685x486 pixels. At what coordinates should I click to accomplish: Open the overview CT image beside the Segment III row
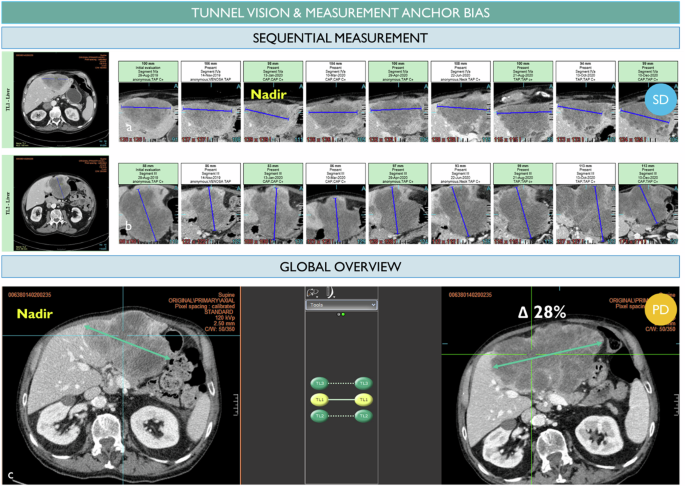[x=61, y=203]
